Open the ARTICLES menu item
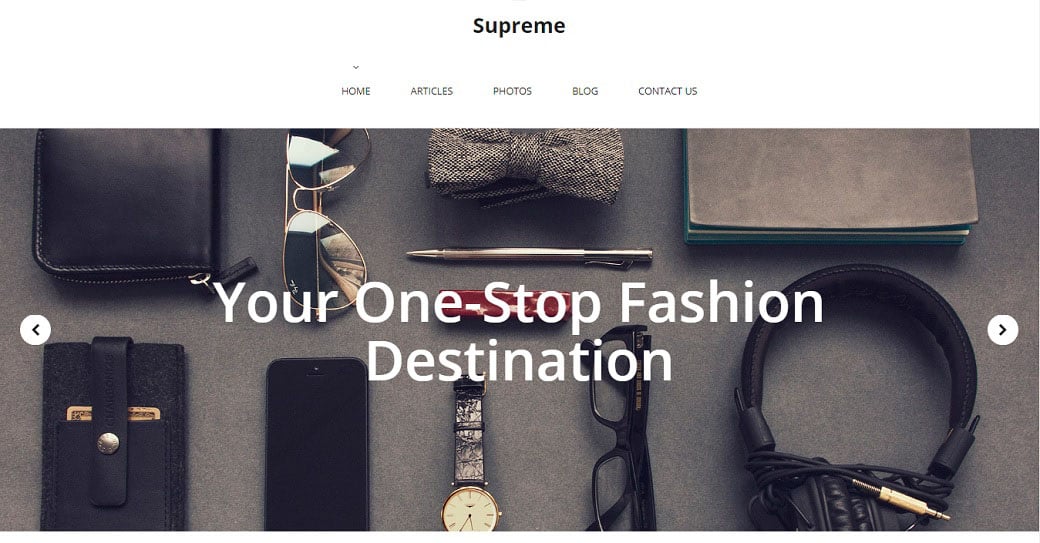Screen dimensions: 1040x543 (x=431, y=91)
